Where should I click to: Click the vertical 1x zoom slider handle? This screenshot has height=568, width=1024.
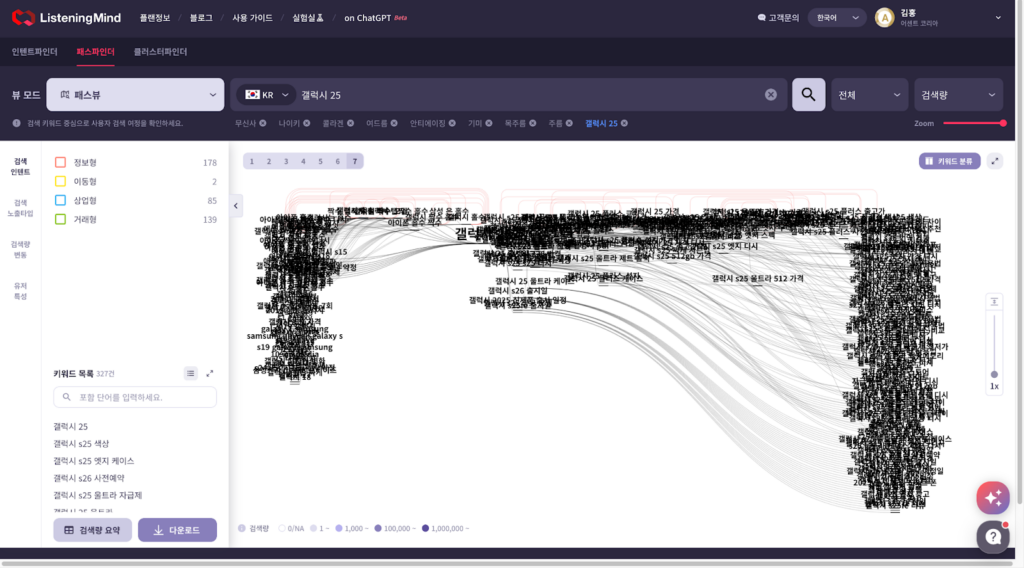[x=993, y=375]
